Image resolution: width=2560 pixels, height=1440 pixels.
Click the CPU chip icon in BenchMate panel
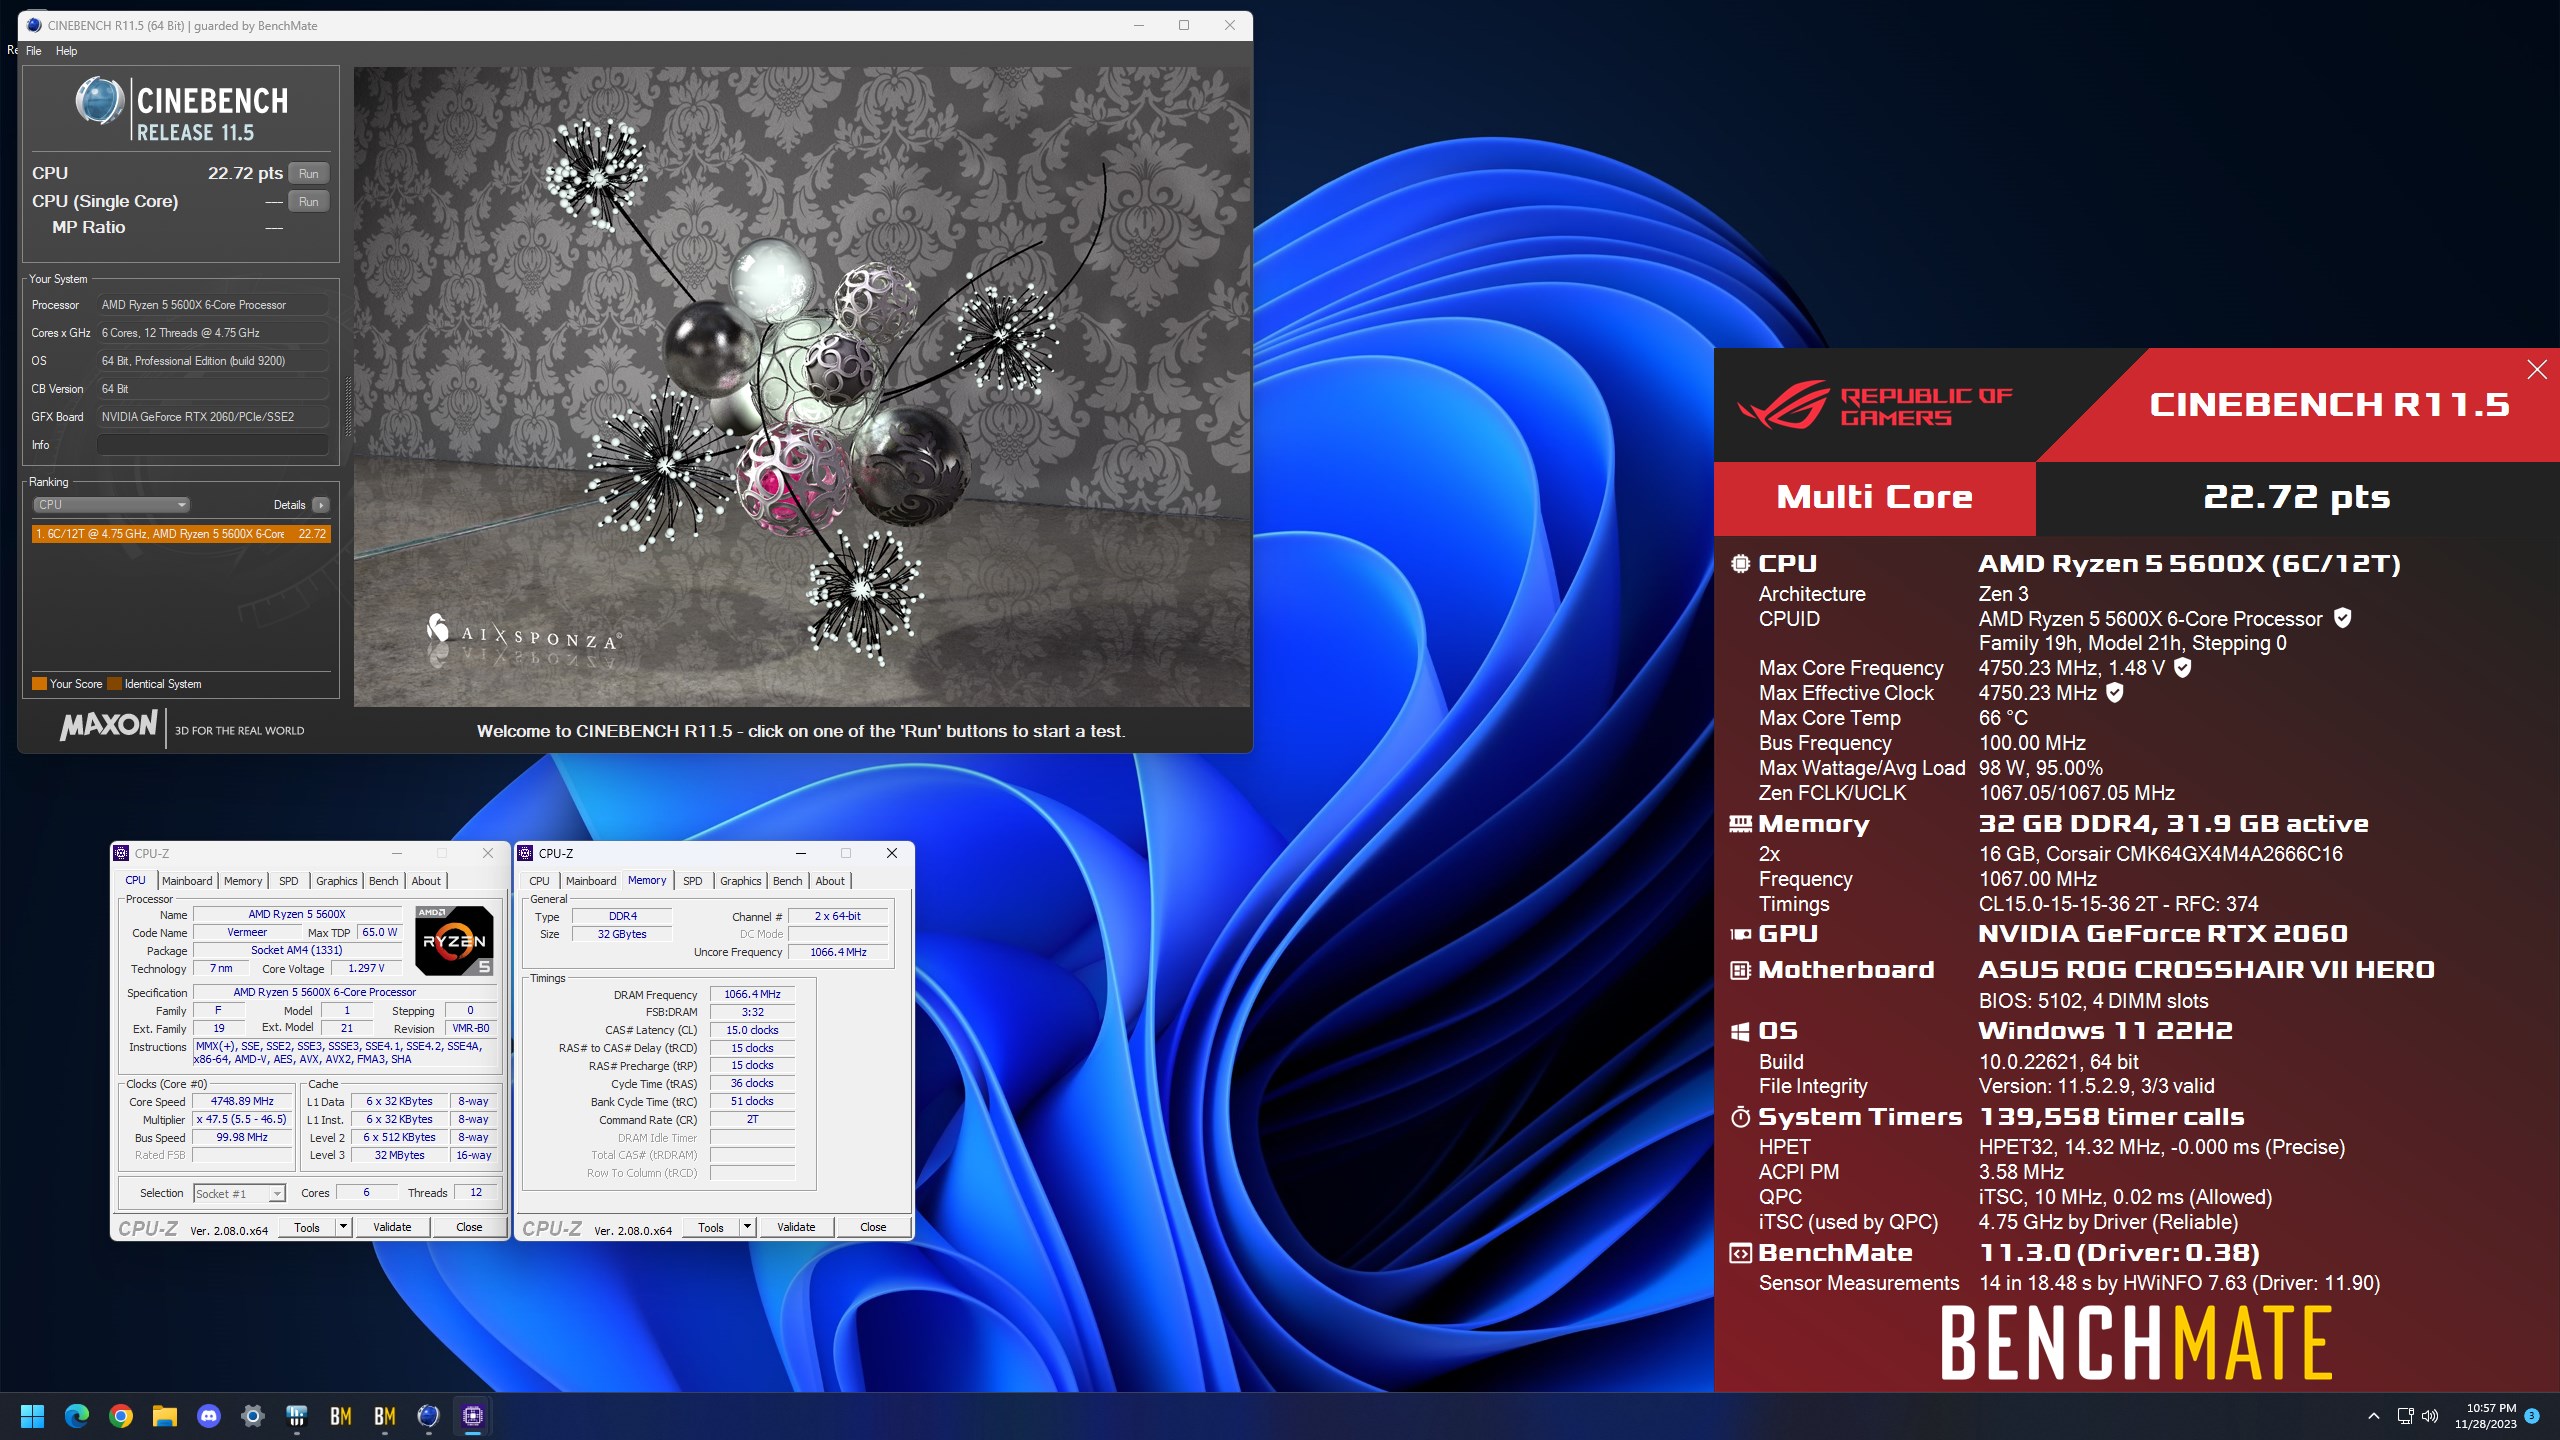click(x=1740, y=564)
